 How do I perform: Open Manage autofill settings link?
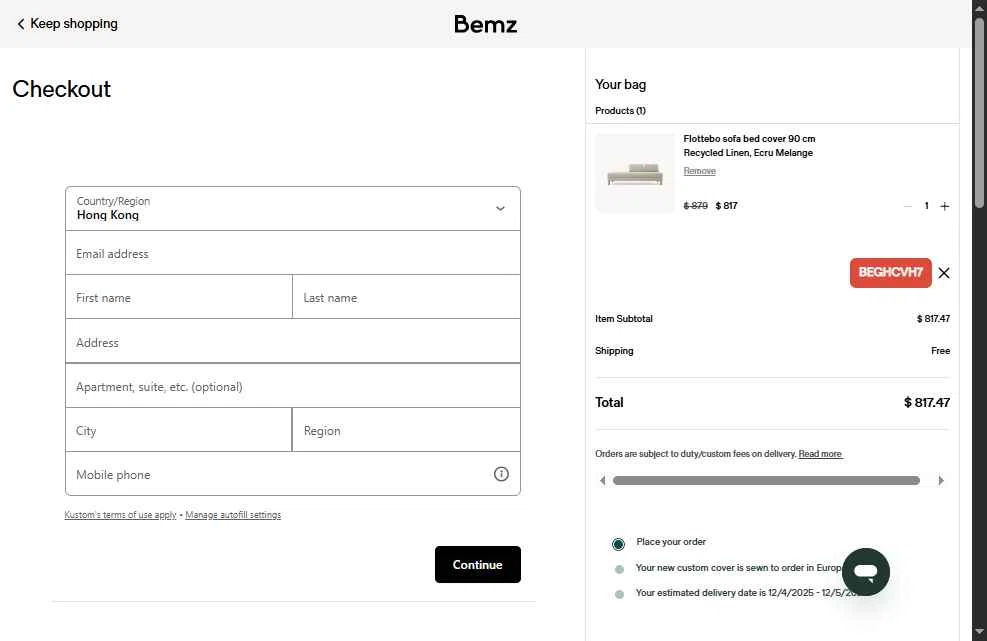(x=233, y=515)
